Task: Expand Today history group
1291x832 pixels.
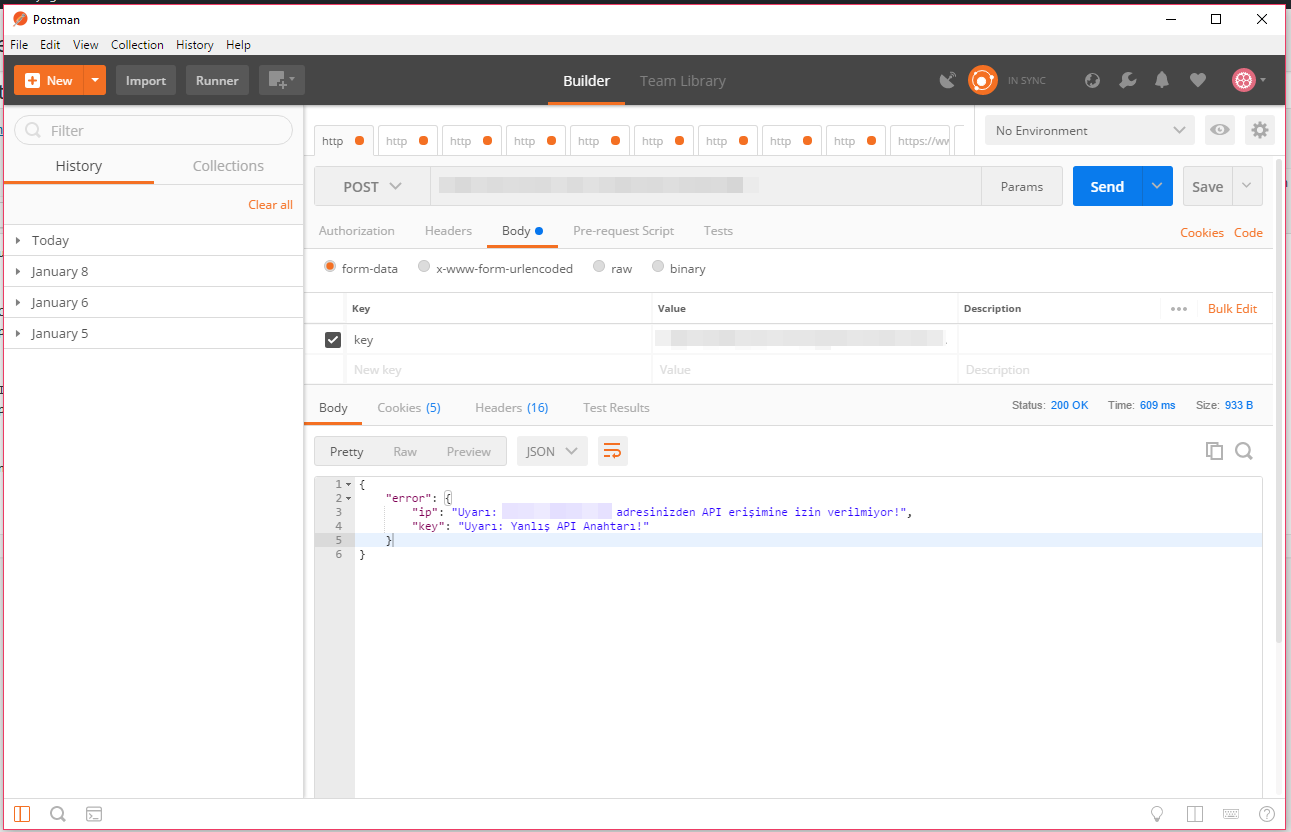Action: point(153,240)
